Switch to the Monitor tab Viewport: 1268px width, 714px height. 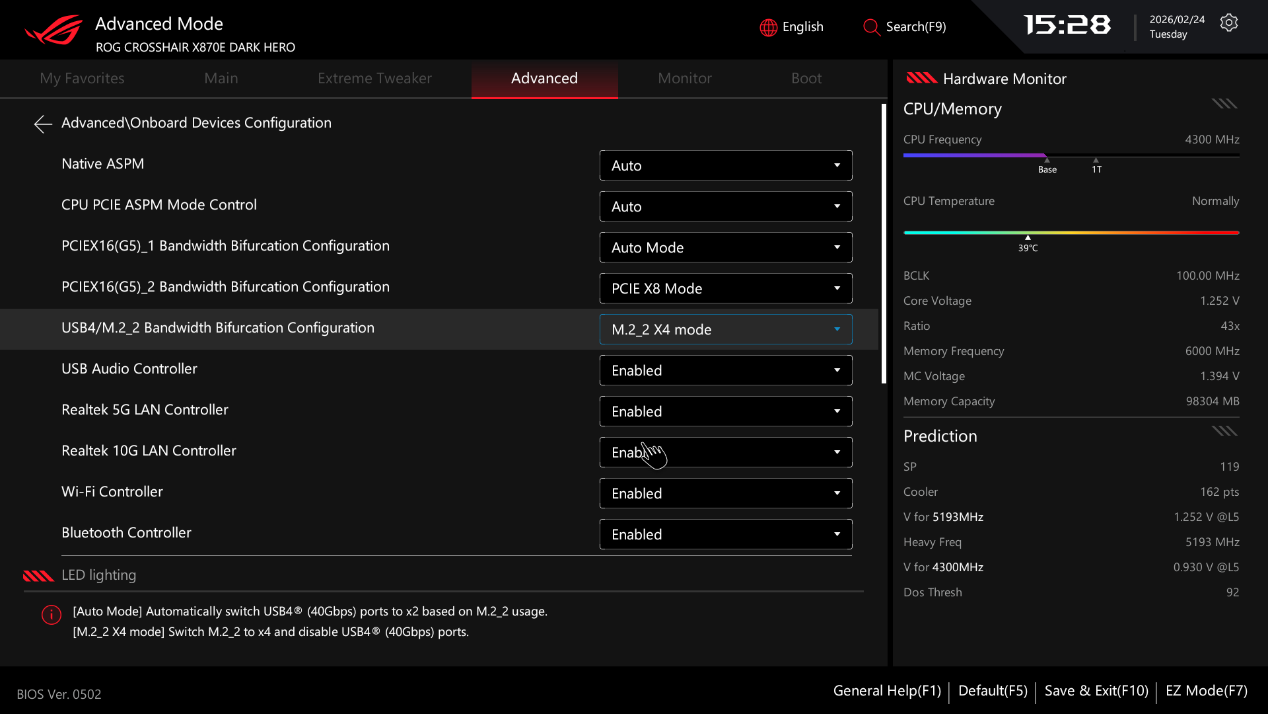(x=684, y=78)
